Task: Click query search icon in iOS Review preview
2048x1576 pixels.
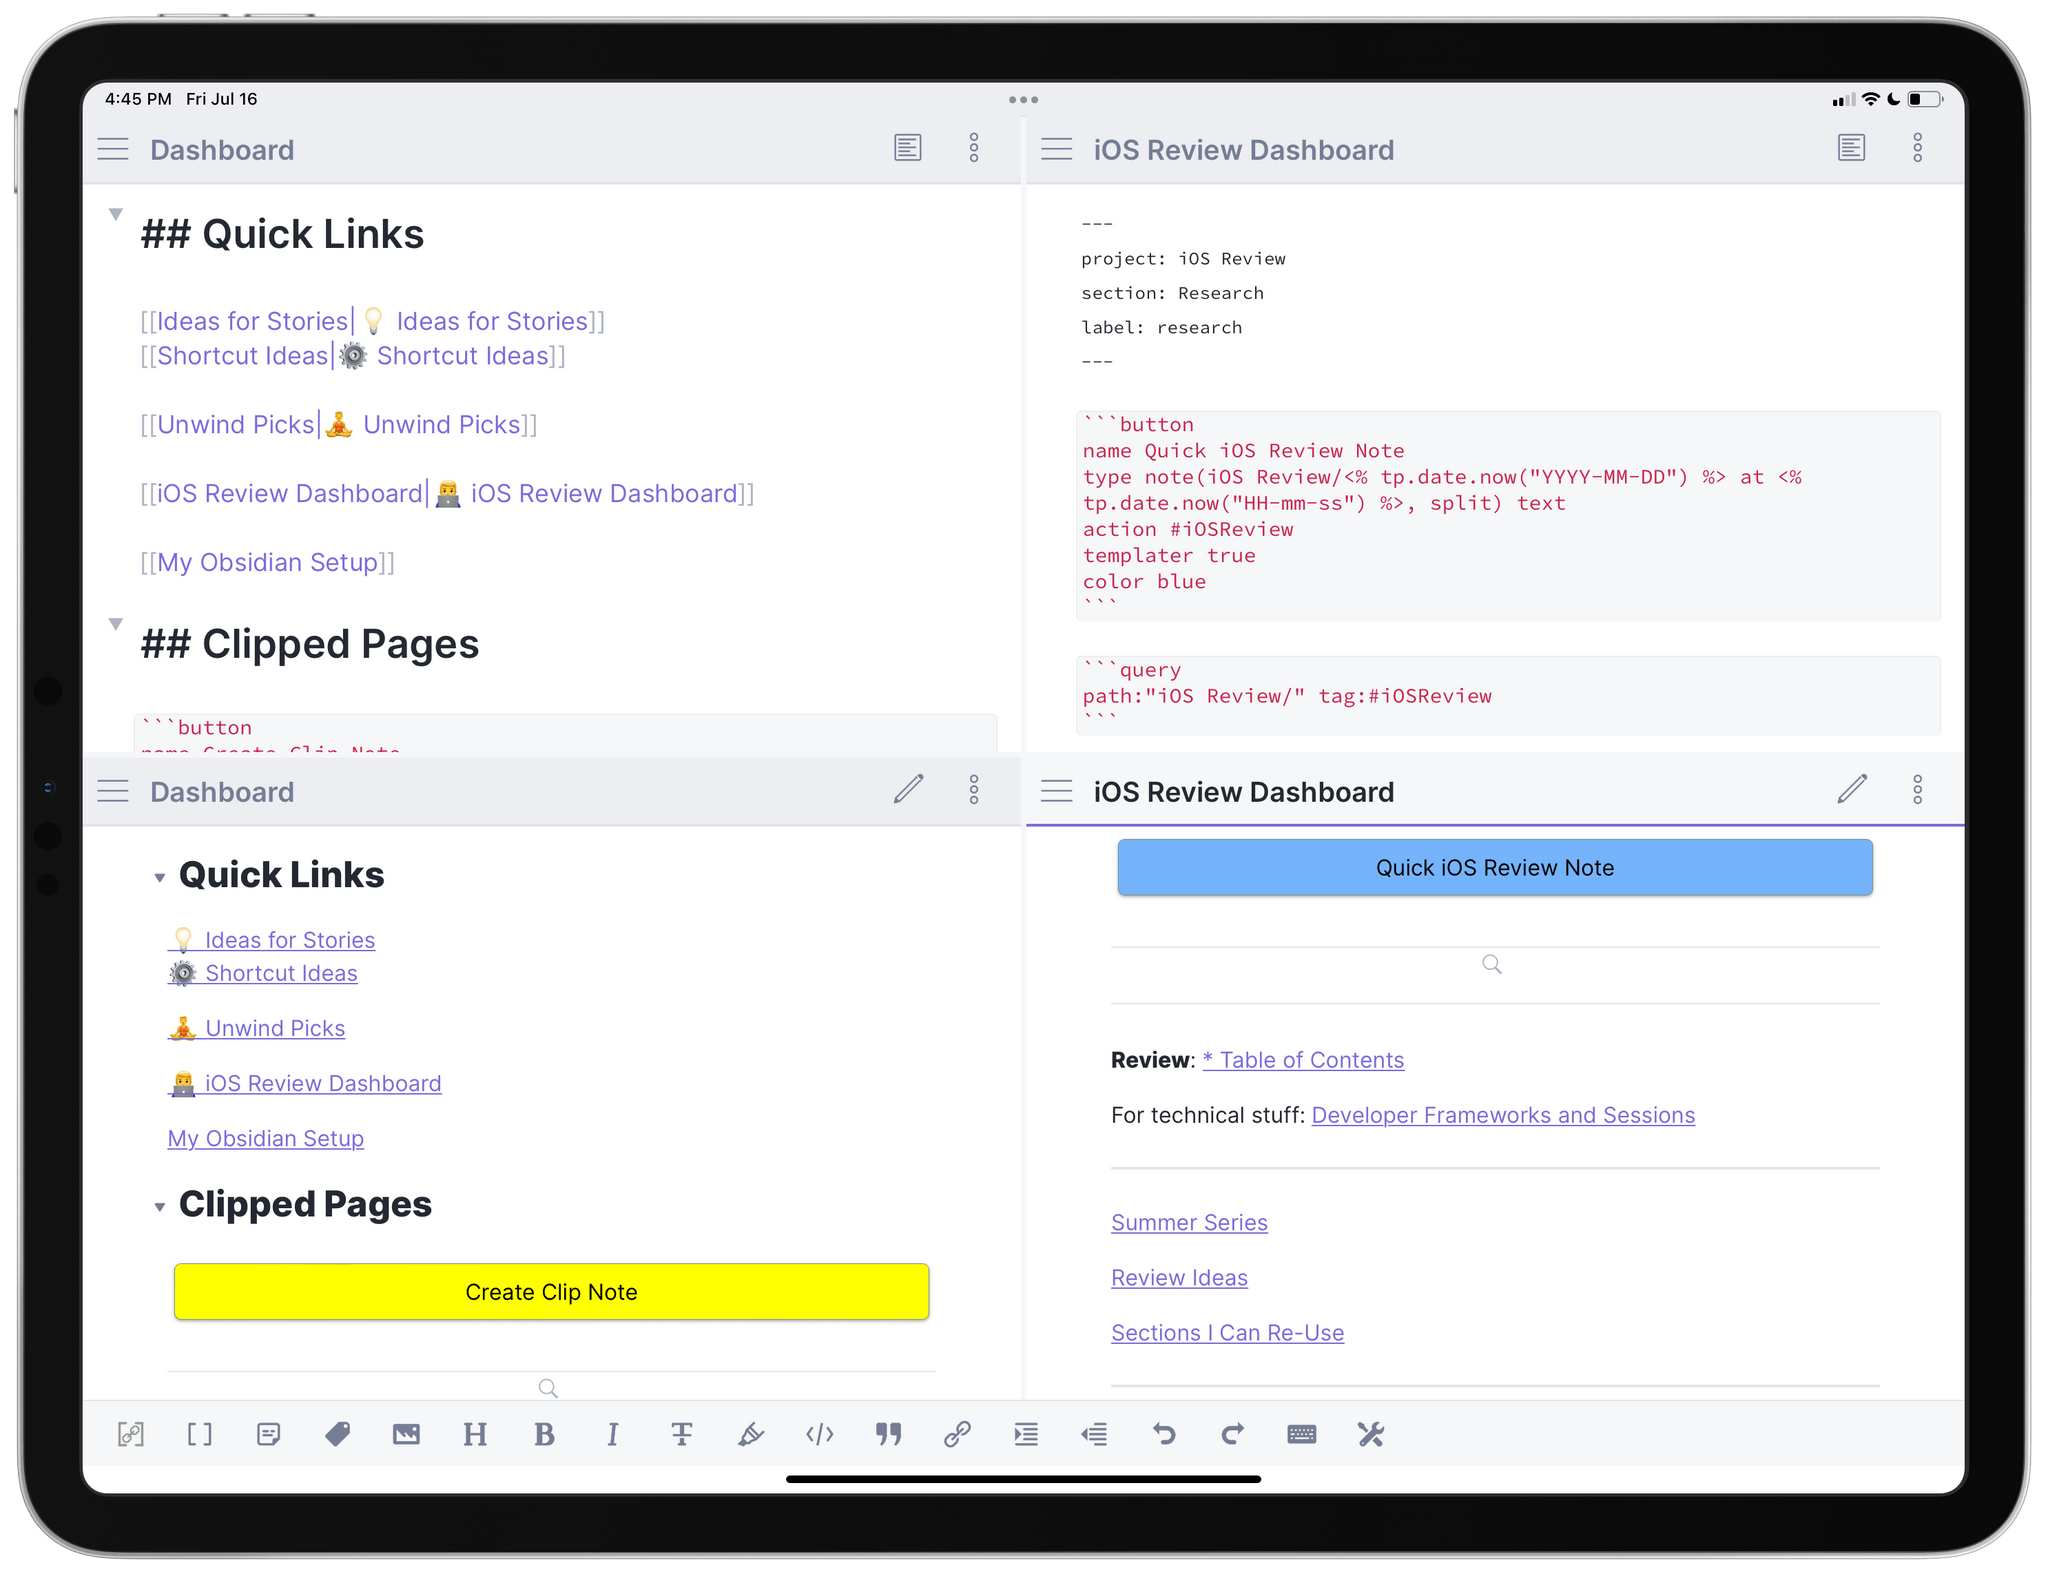Action: click(1492, 965)
